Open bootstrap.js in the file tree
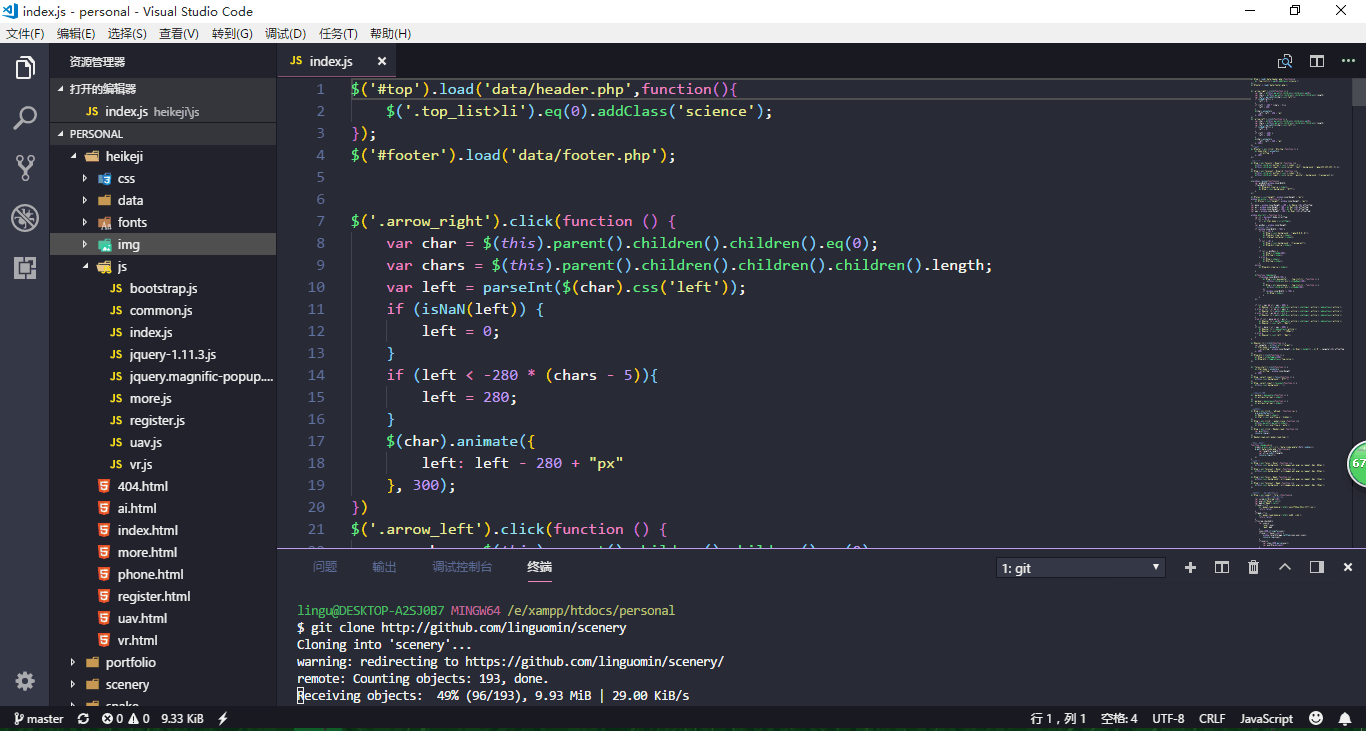The width and height of the screenshot is (1366, 731). click(x=163, y=288)
